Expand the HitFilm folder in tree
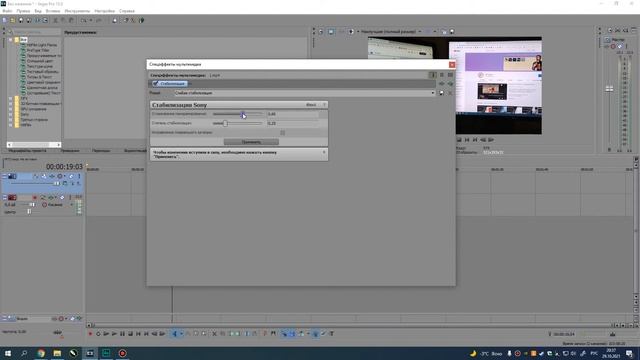 tap(11, 125)
